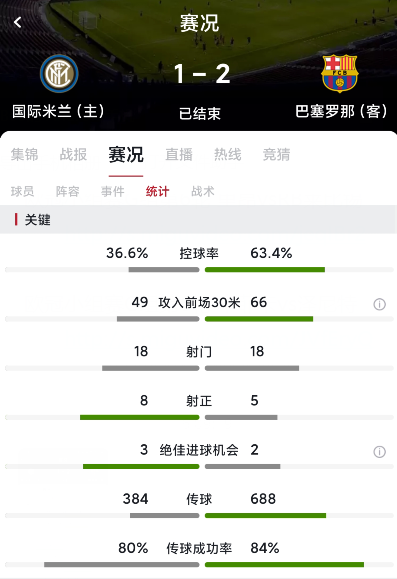Open the 直播 tab
The height and width of the screenshot is (579, 397).
tap(179, 154)
